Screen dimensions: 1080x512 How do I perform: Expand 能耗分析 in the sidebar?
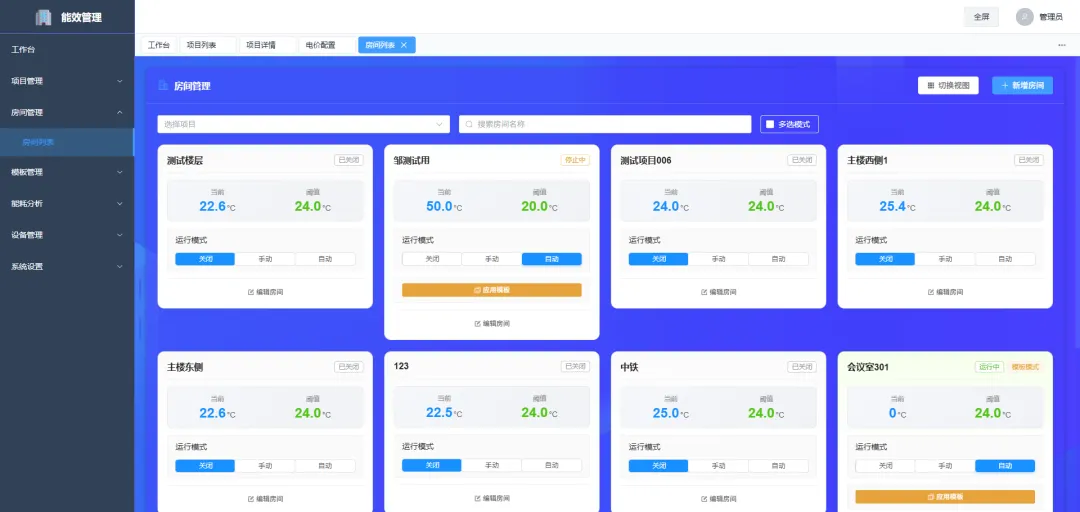coord(67,203)
